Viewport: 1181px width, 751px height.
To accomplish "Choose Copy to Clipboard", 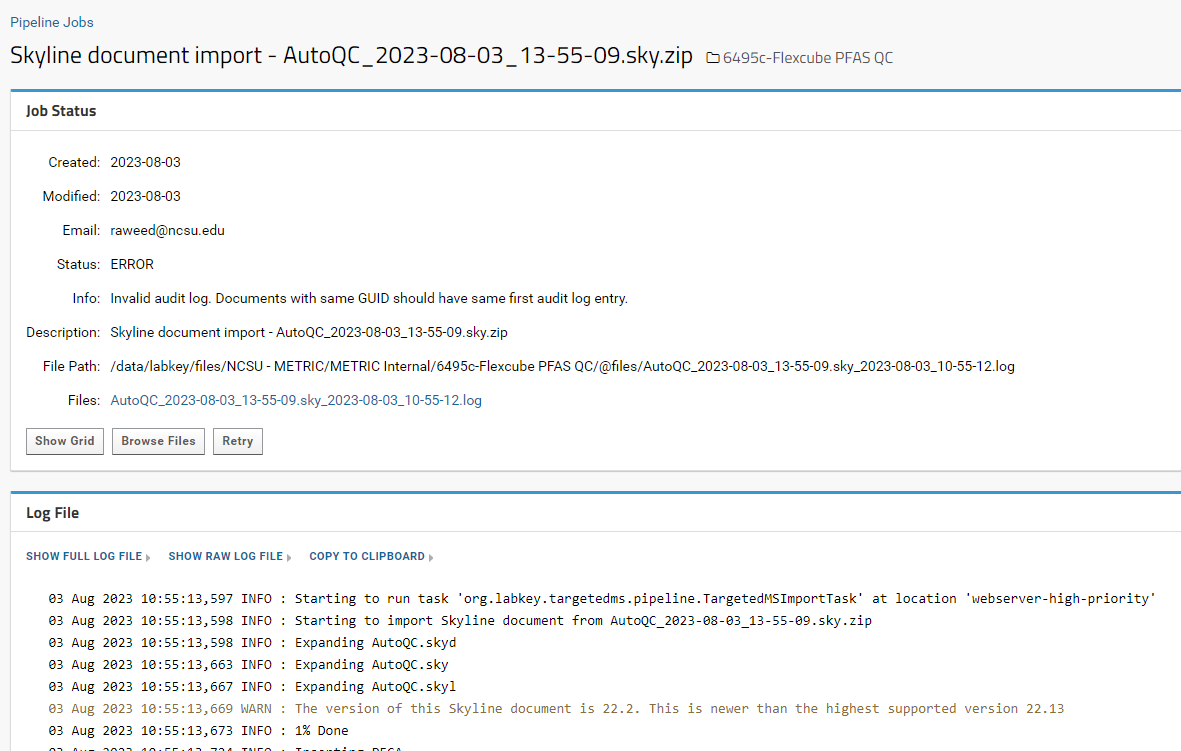I will 366,556.
